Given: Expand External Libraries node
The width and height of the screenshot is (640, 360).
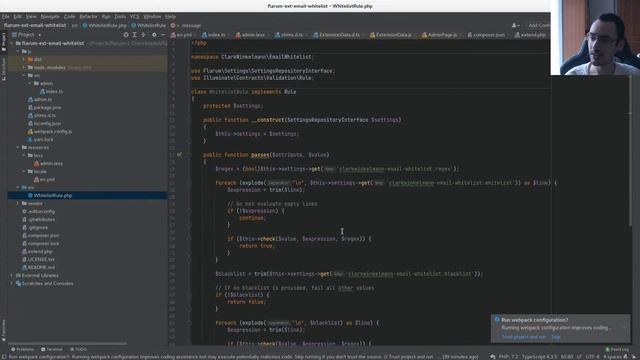Looking at the screenshot, I should click(12, 276).
